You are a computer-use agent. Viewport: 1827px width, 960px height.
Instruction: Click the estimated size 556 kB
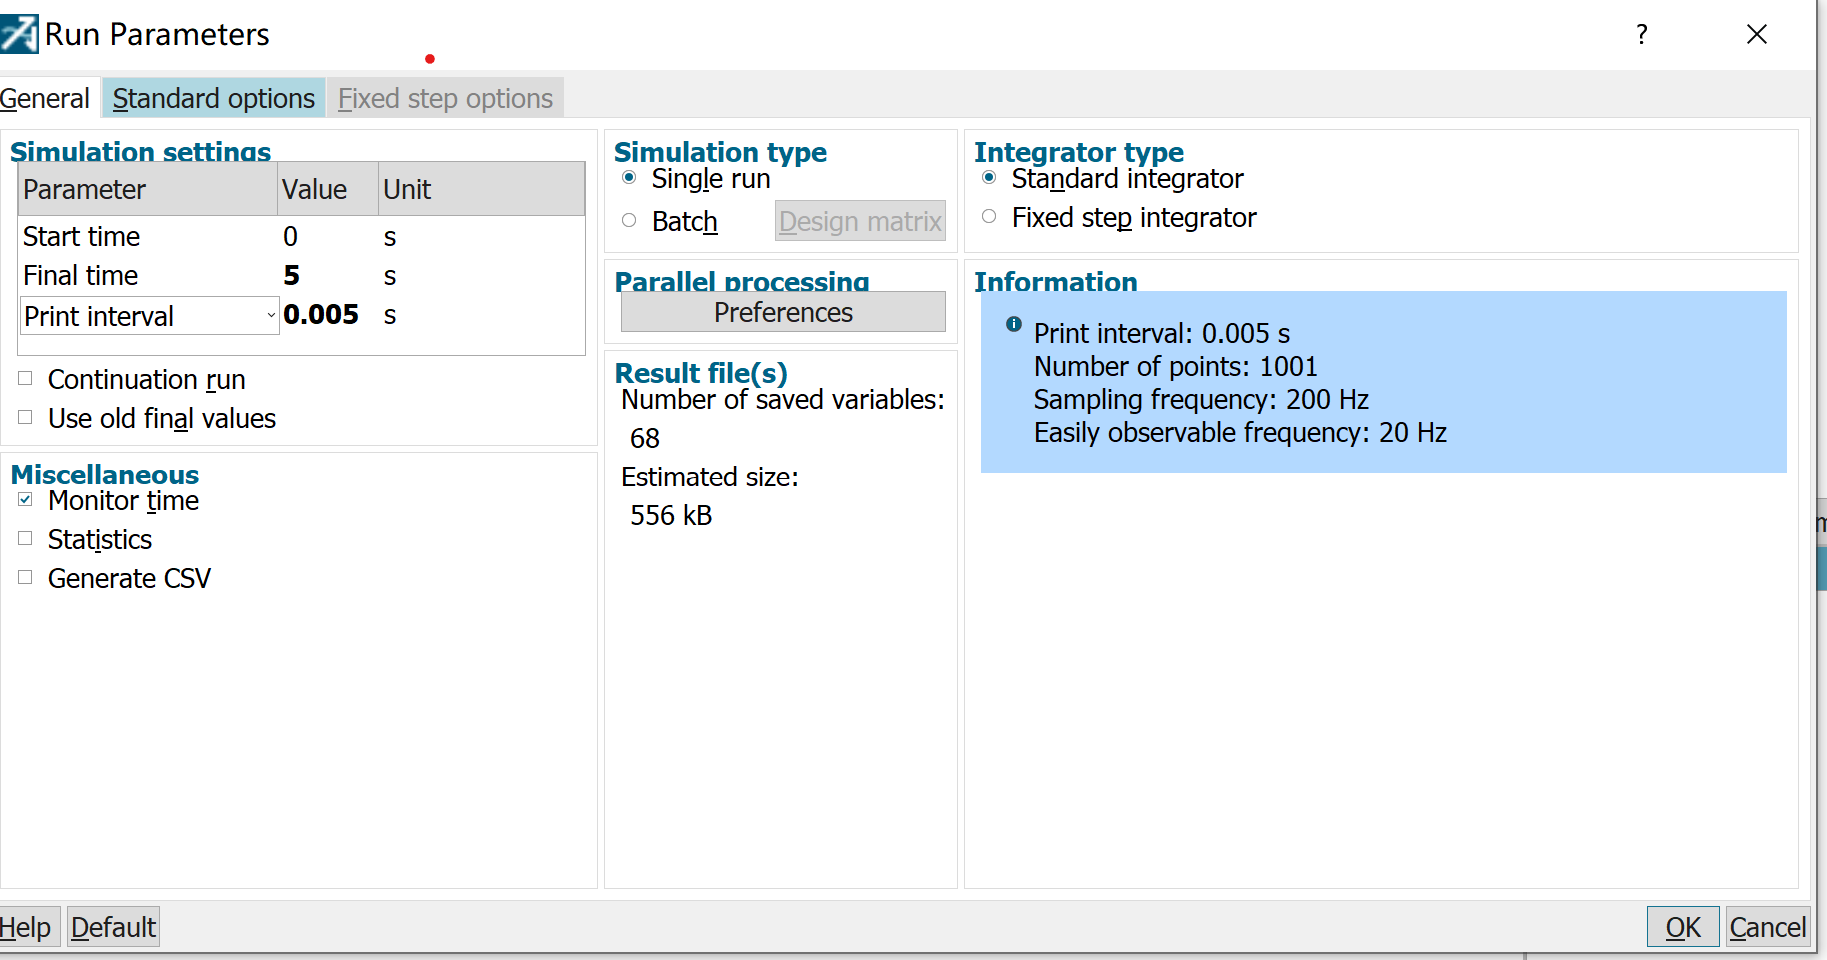671,515
